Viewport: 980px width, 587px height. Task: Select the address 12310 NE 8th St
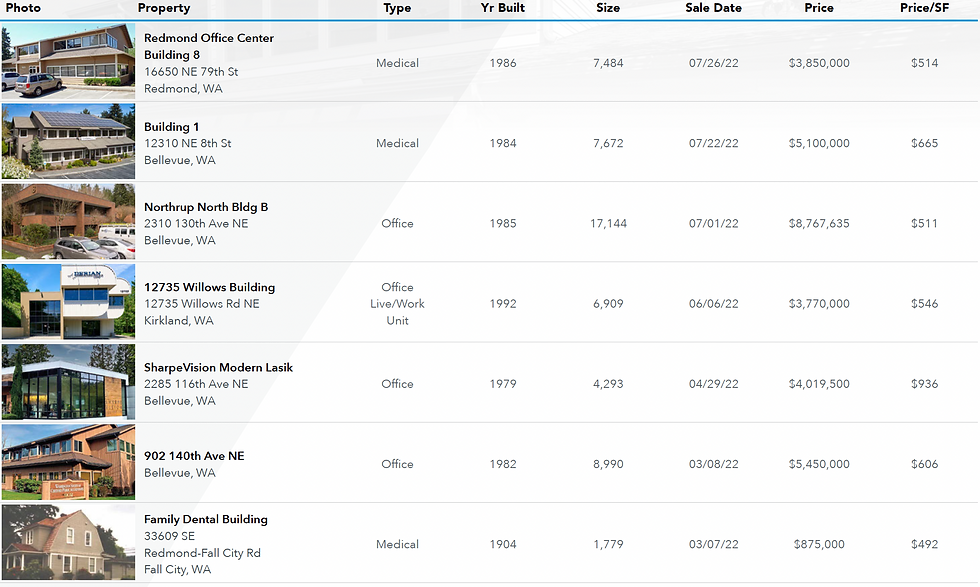188,143
